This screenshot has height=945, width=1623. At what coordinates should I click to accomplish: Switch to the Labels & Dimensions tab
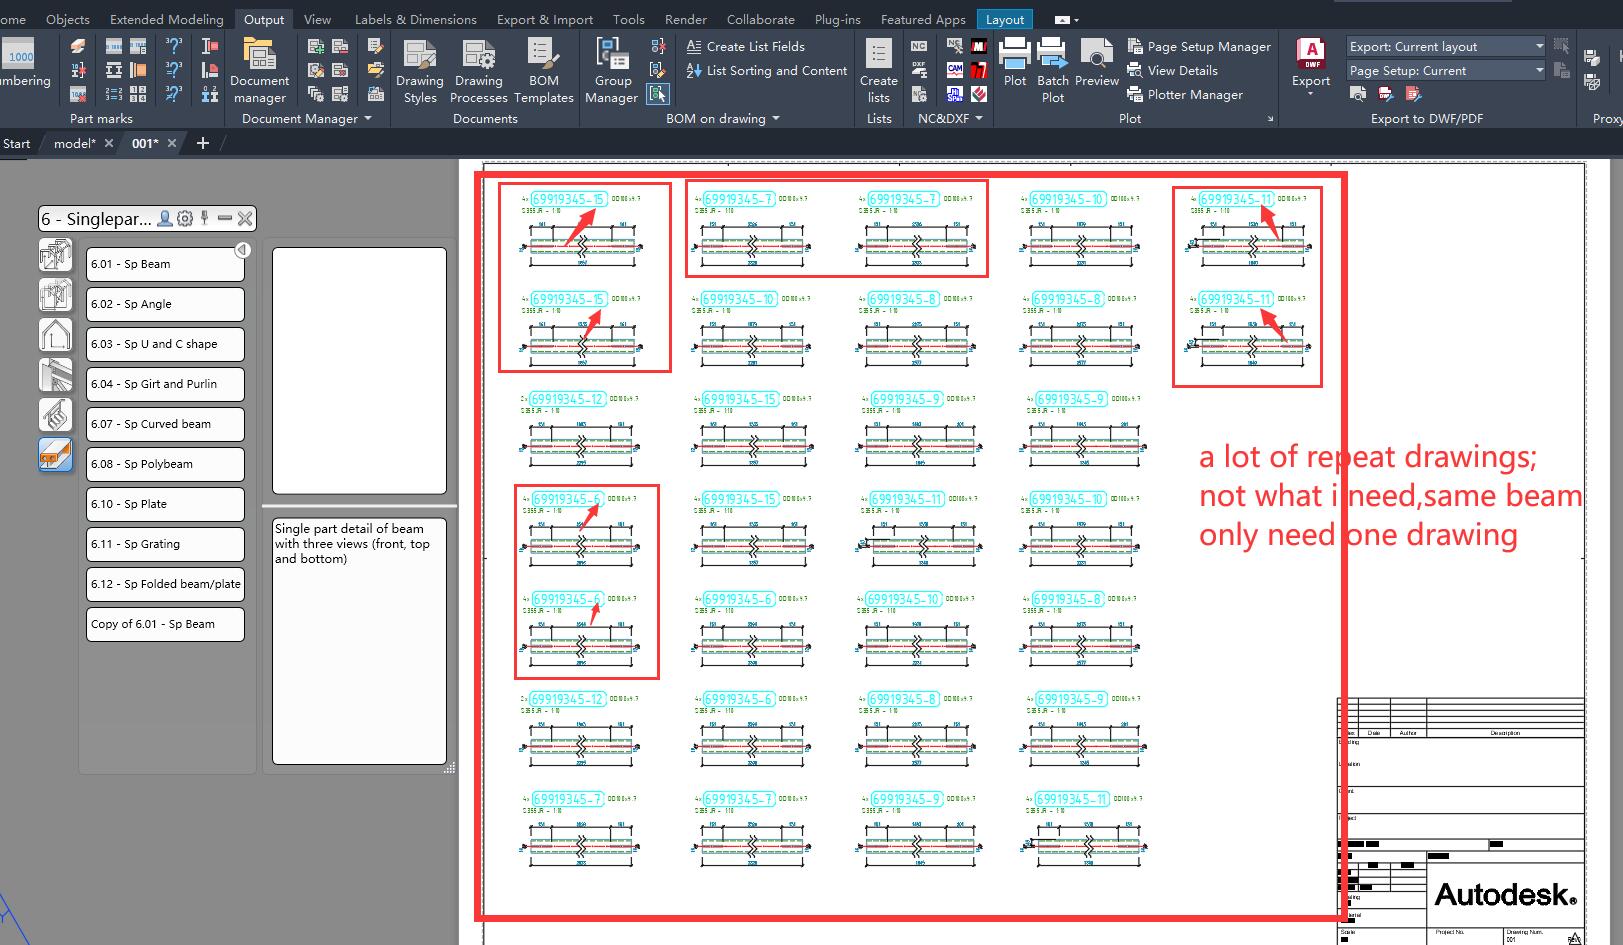pyautogui.click(x=415, y=19)
